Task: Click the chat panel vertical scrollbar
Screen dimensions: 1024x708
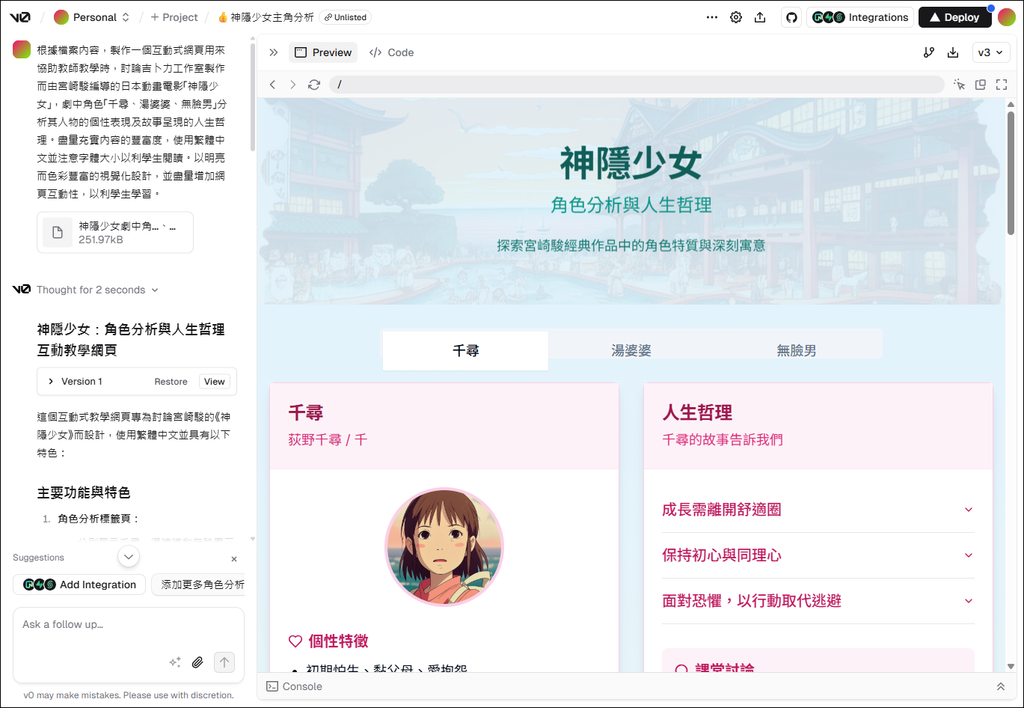Action: pos(253,98)
